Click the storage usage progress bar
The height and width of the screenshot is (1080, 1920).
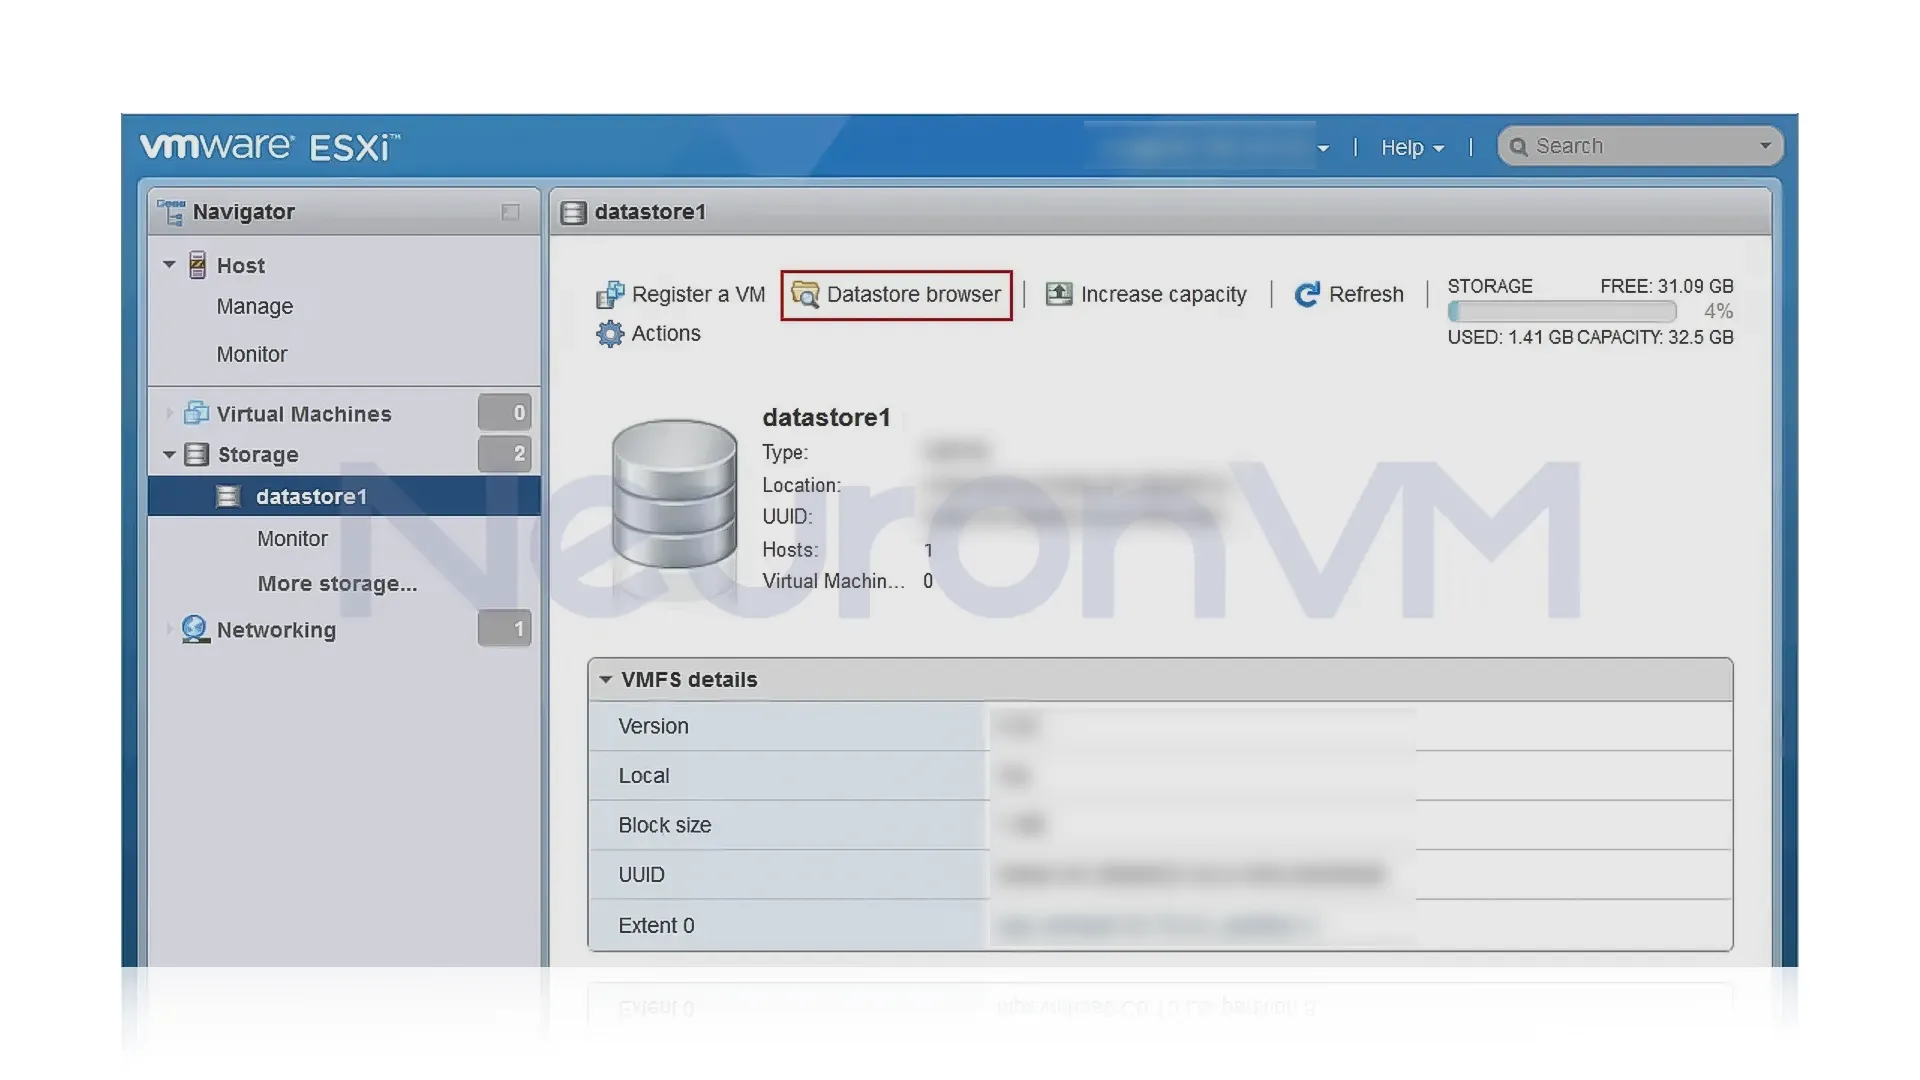click(x=1562, y=312)
